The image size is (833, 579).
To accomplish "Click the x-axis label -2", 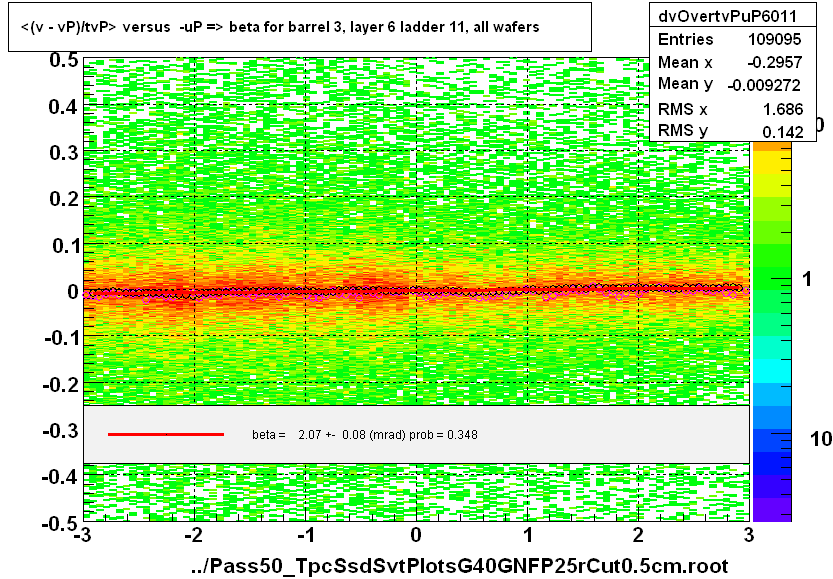I will click(193, 535).
